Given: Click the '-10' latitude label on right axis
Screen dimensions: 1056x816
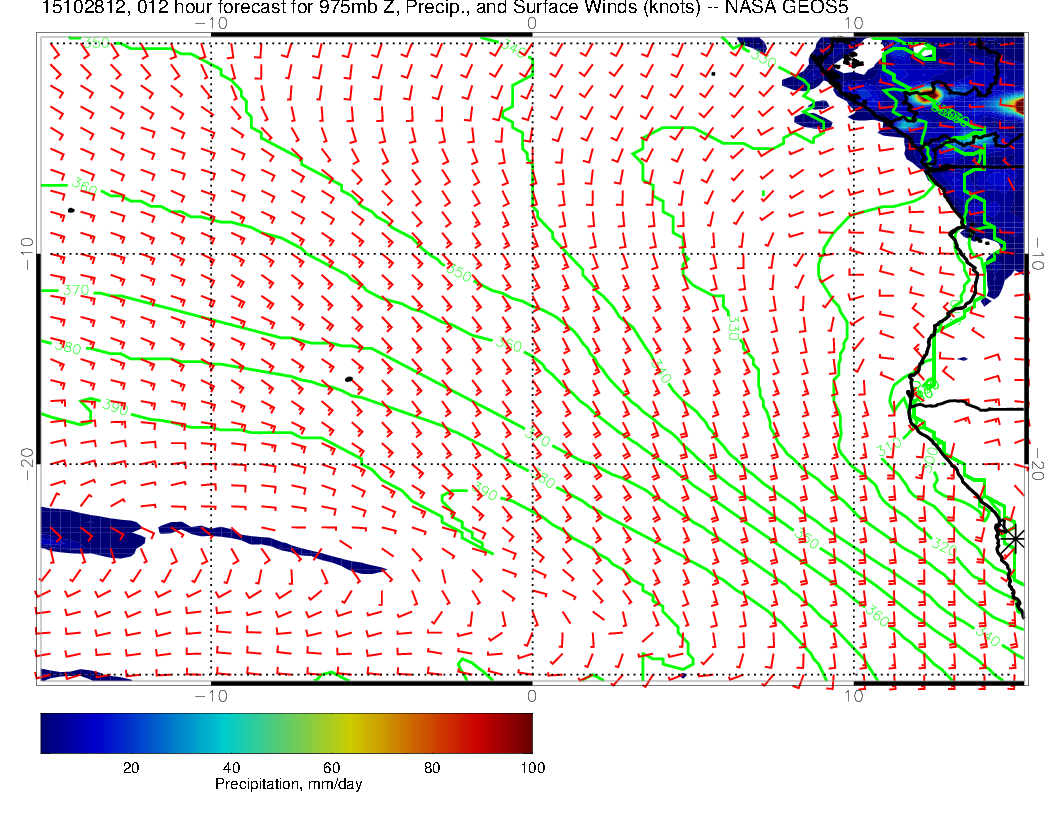Looking at the screenshot, I should 1038,254.
